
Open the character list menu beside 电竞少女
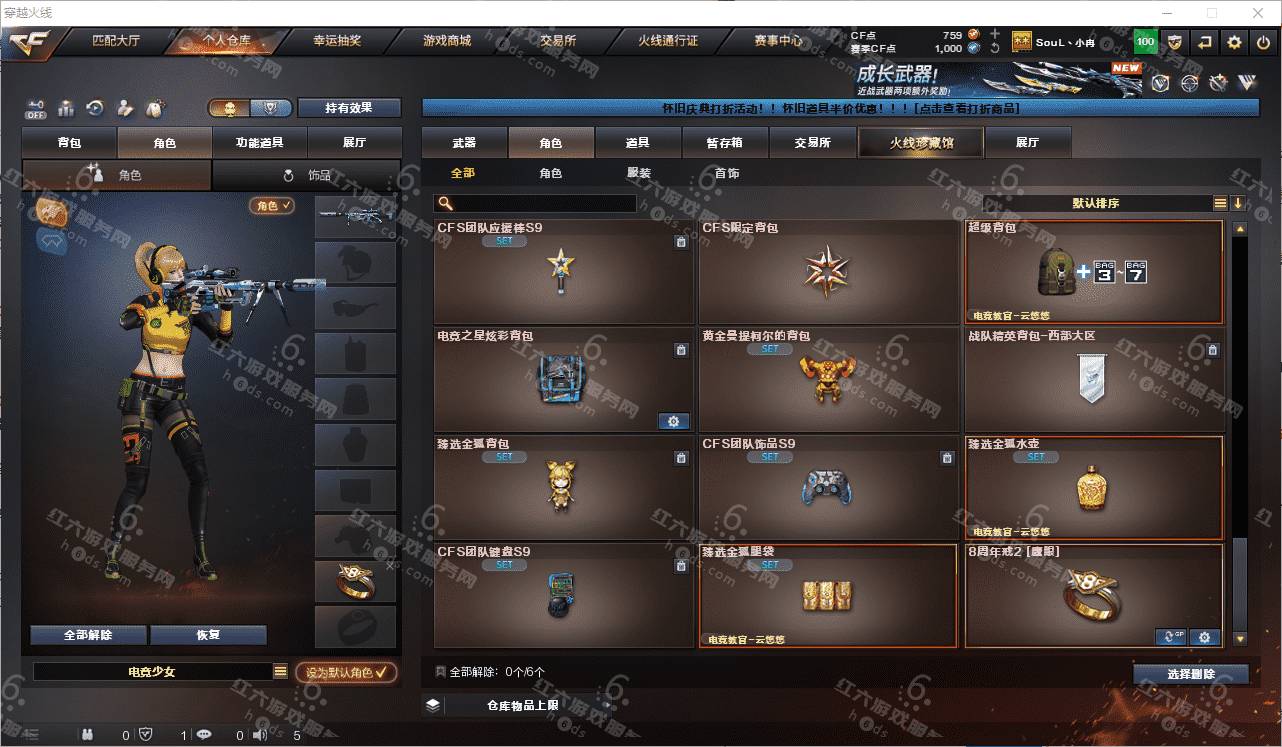[280, 672]
